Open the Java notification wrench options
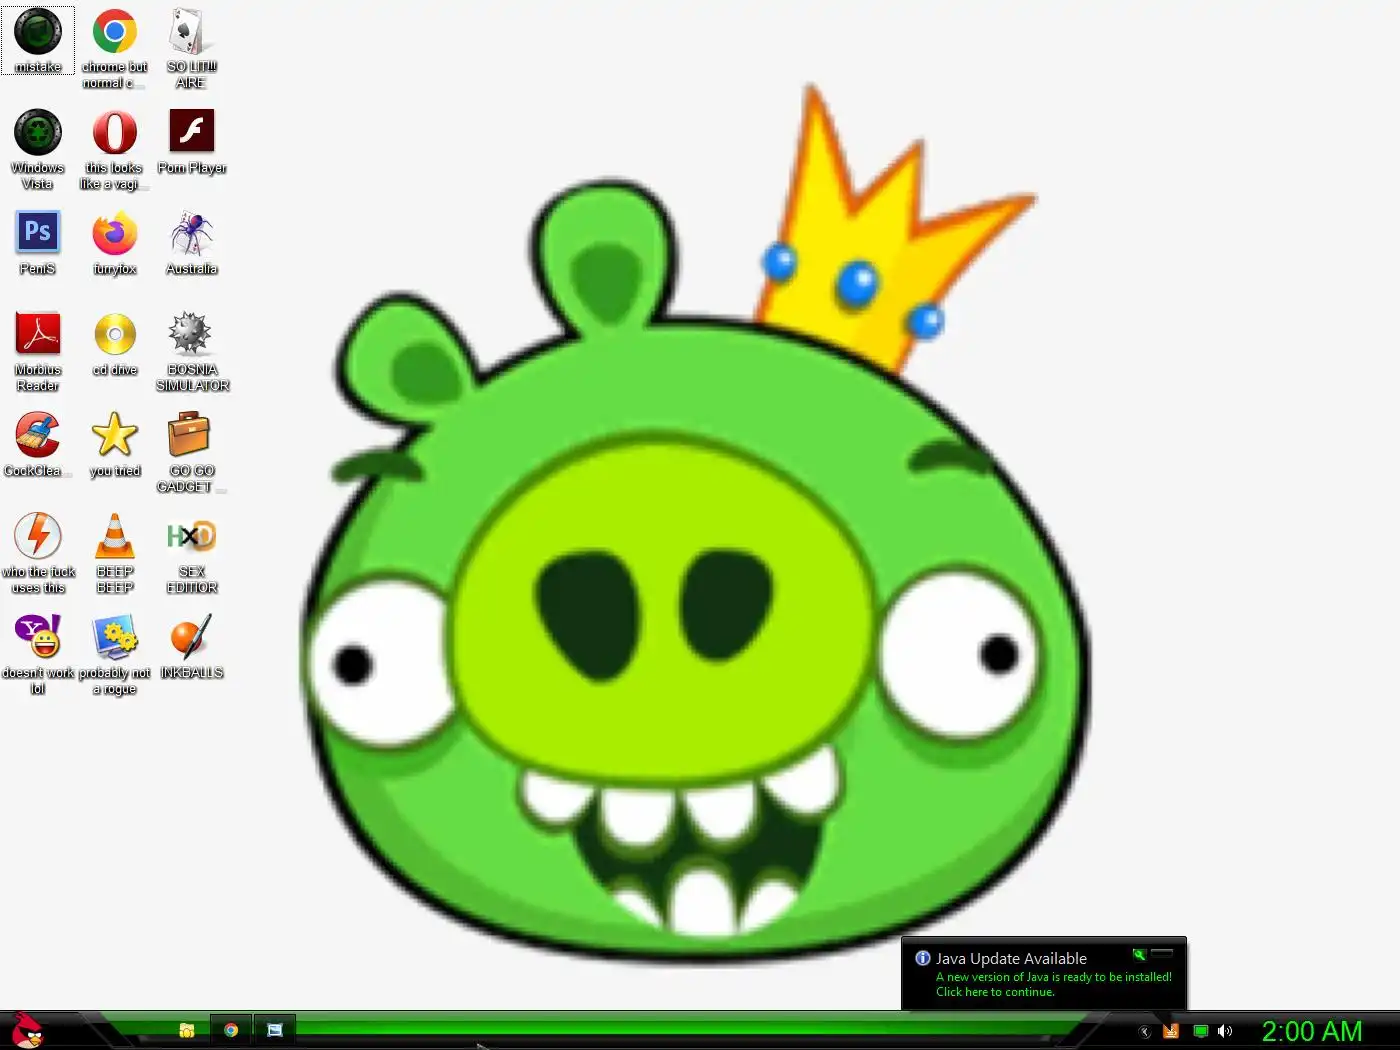 (x=1138, y=954)
